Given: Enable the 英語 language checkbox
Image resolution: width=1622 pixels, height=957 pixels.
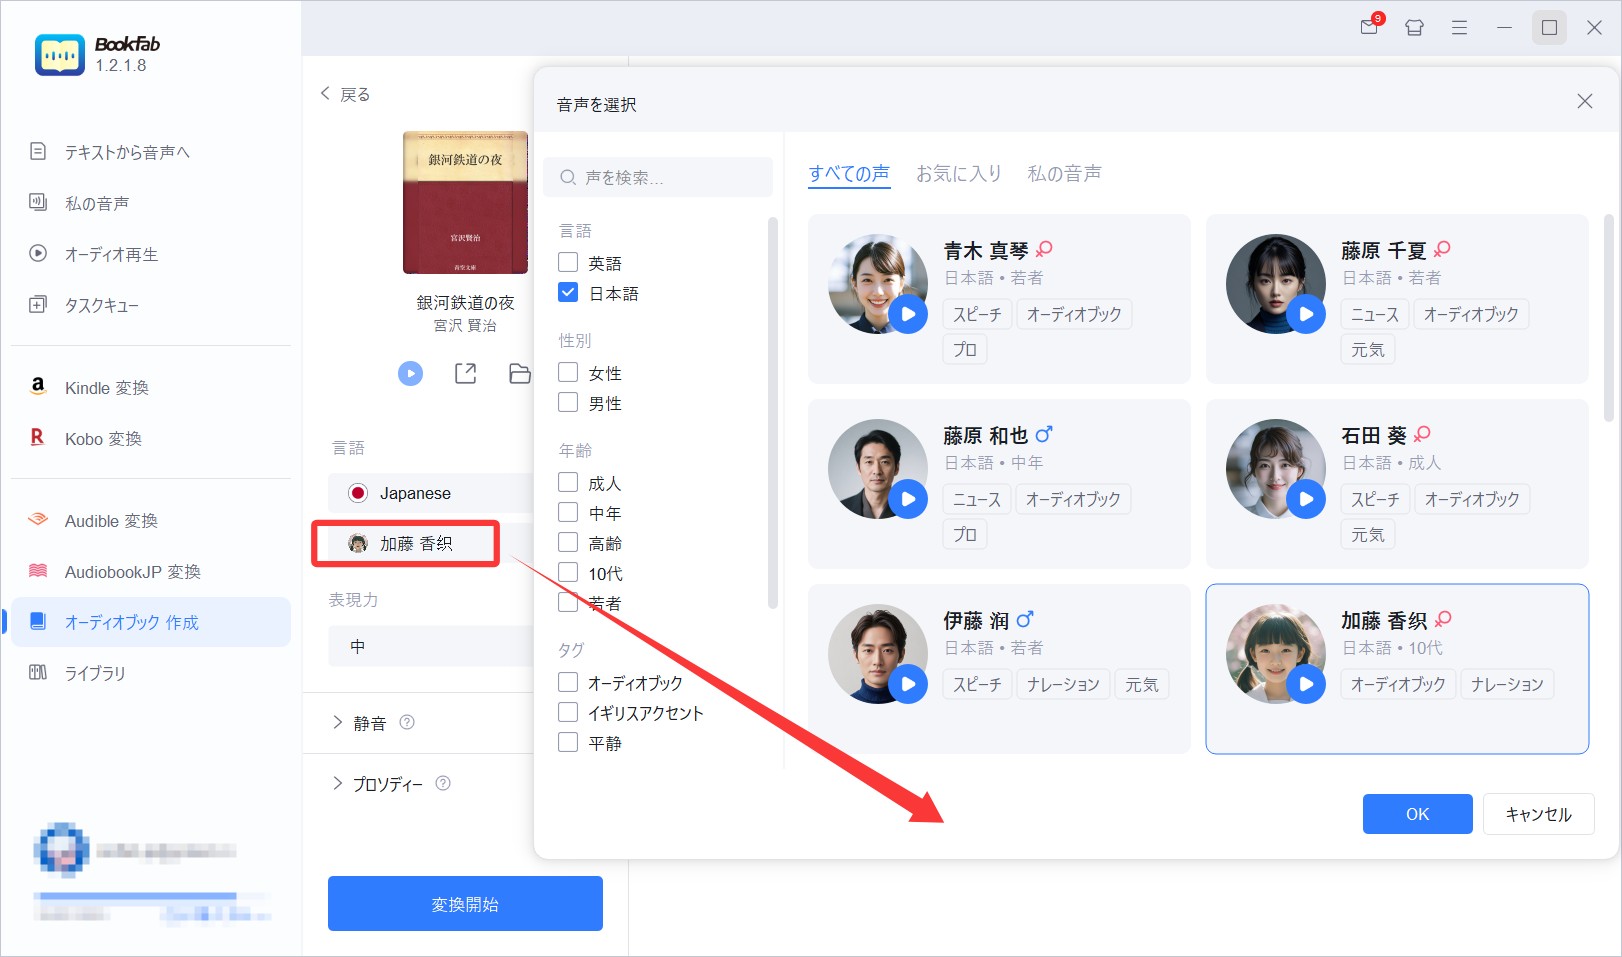Looking at the screenshot, I should point(568,263).
